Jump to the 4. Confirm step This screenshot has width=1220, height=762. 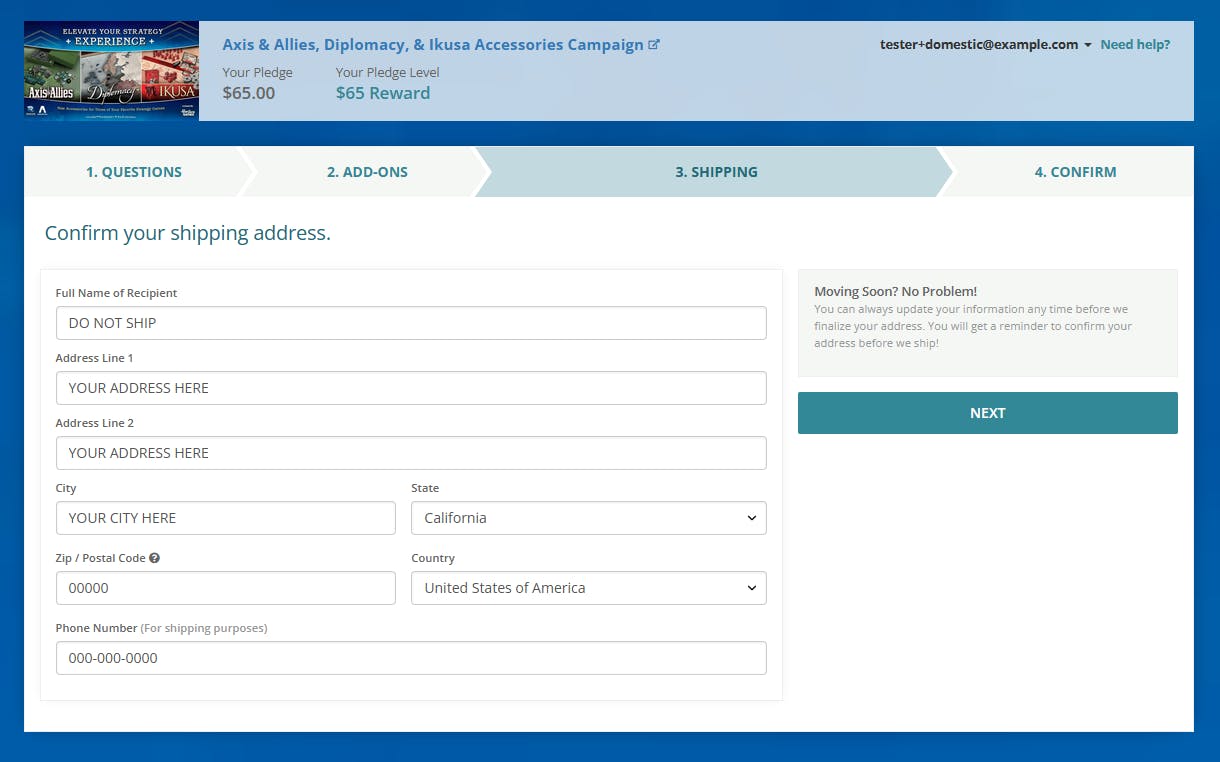click(x=1075, y=172)
